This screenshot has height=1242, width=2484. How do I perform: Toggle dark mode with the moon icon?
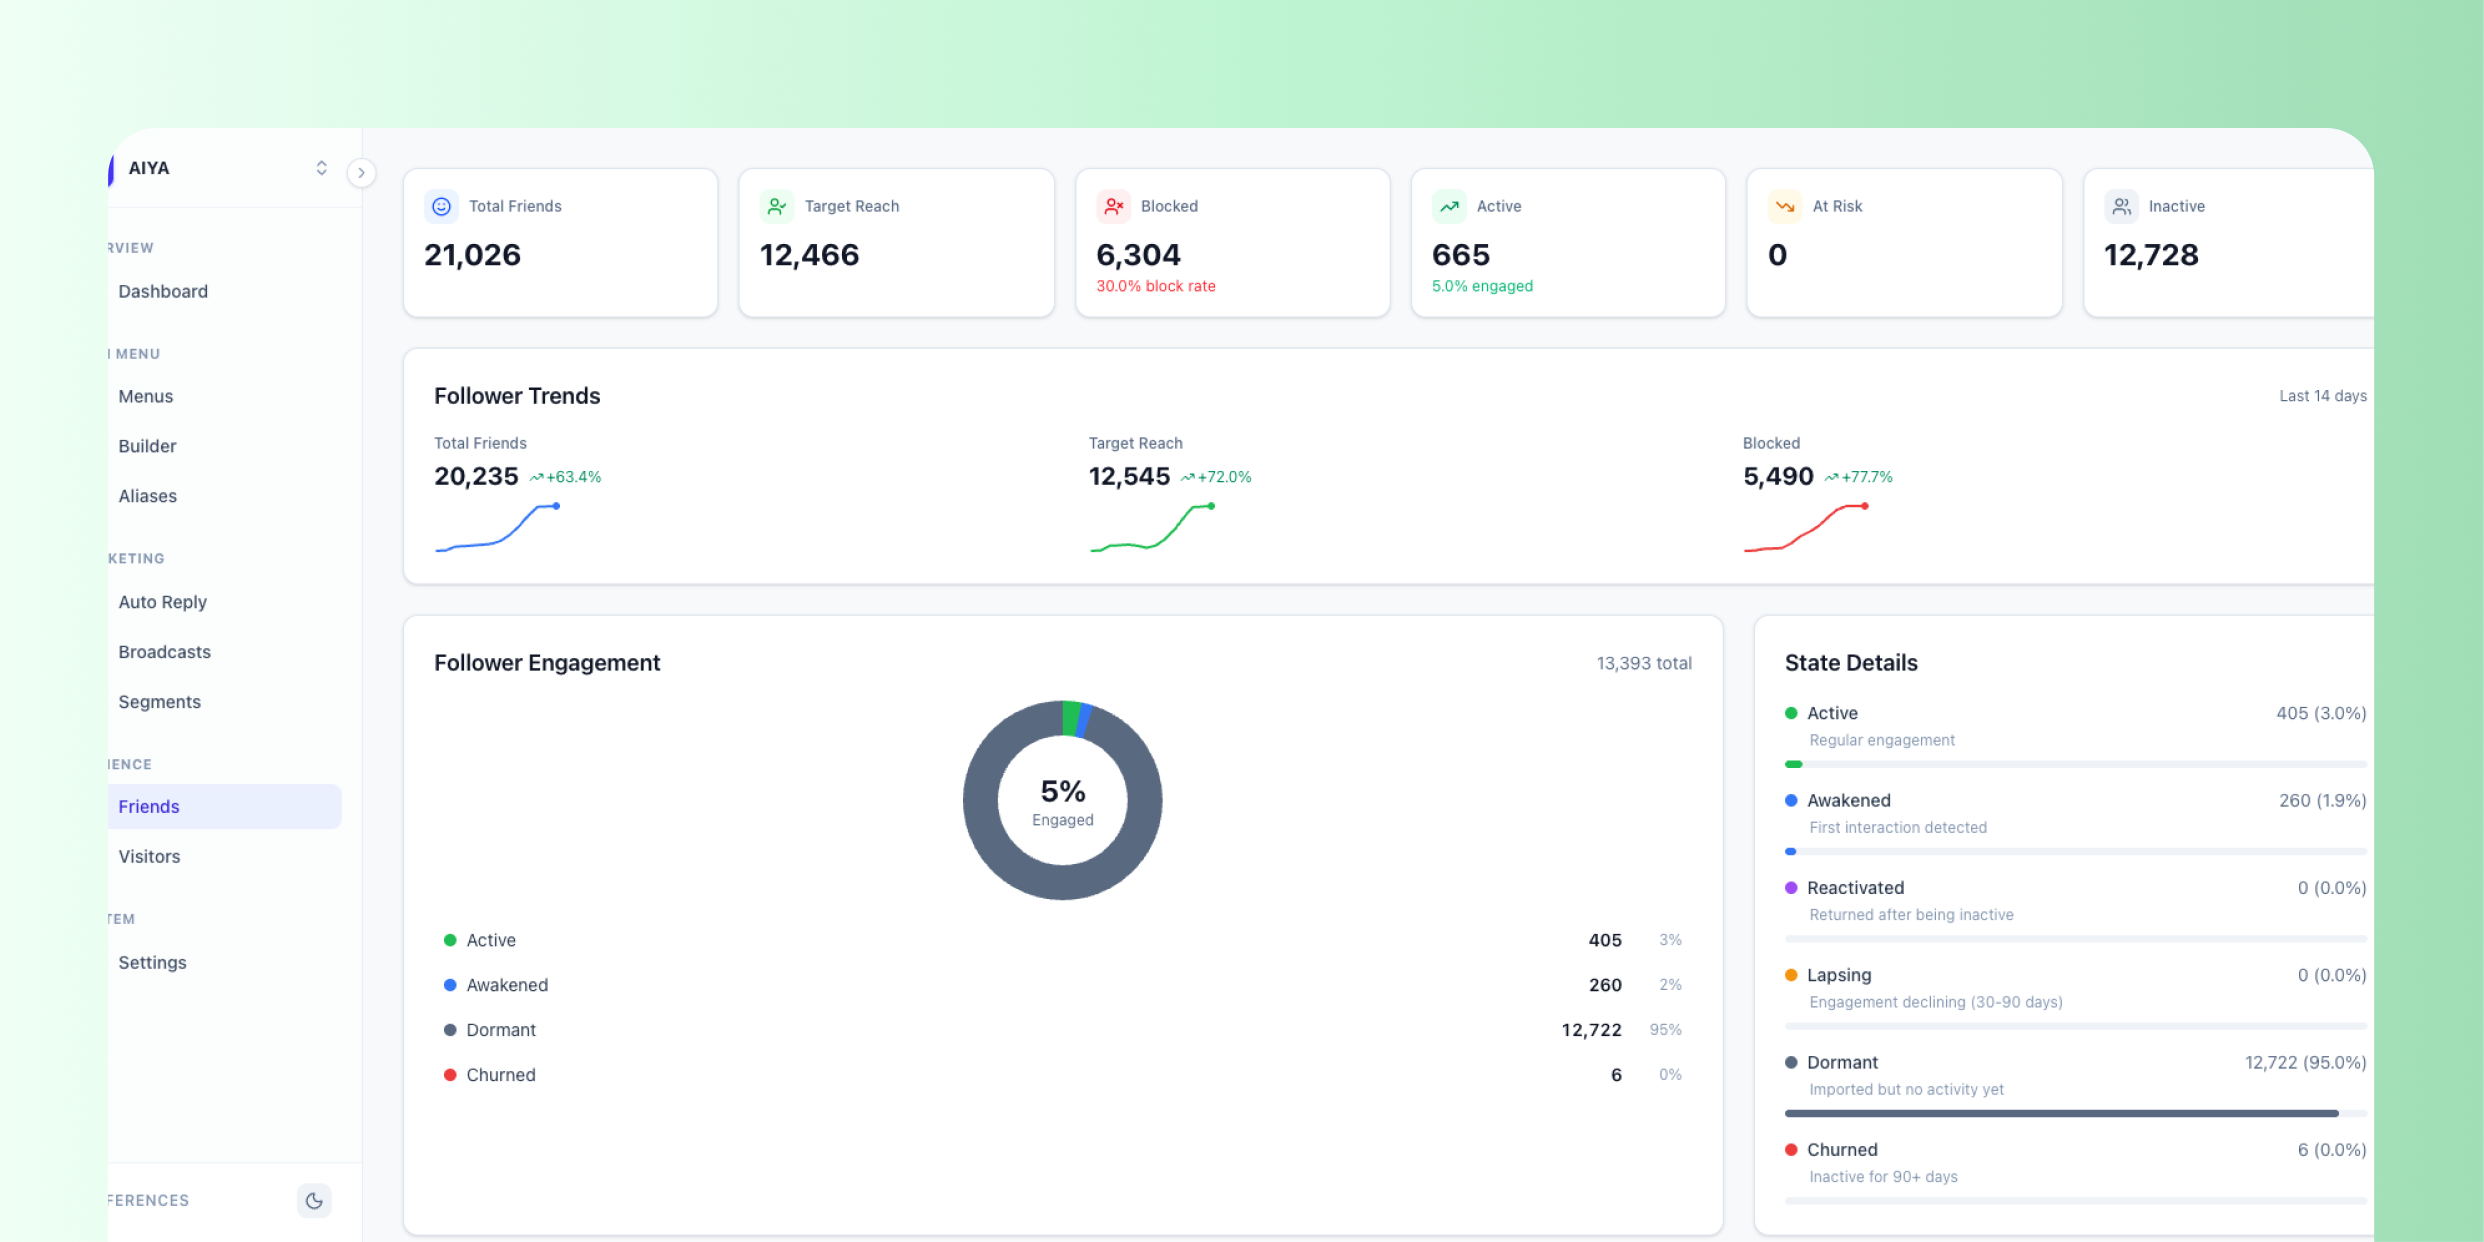[x=314, y=1200]
